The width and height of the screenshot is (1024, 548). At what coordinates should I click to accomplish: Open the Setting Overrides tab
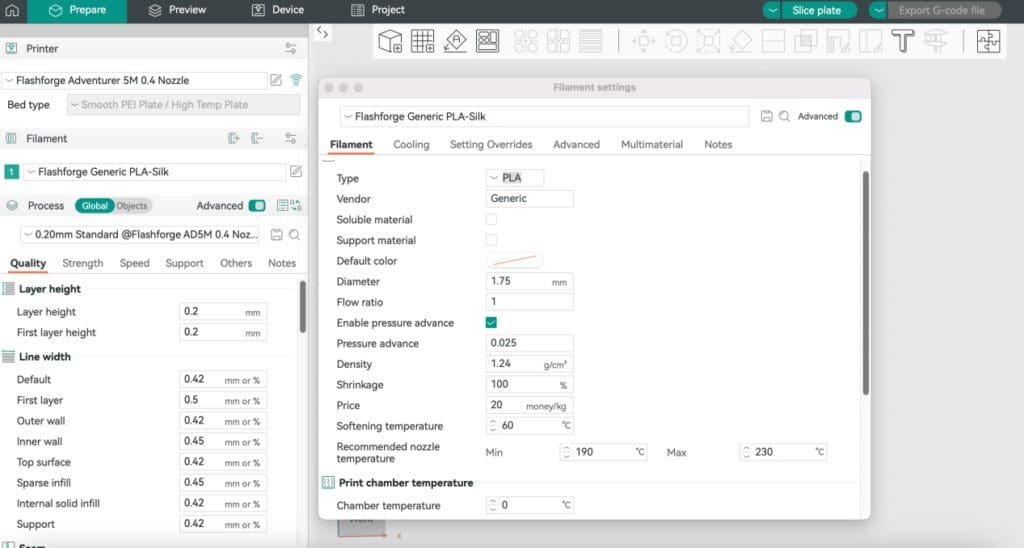pyautogui.click(x=491, y=144)
